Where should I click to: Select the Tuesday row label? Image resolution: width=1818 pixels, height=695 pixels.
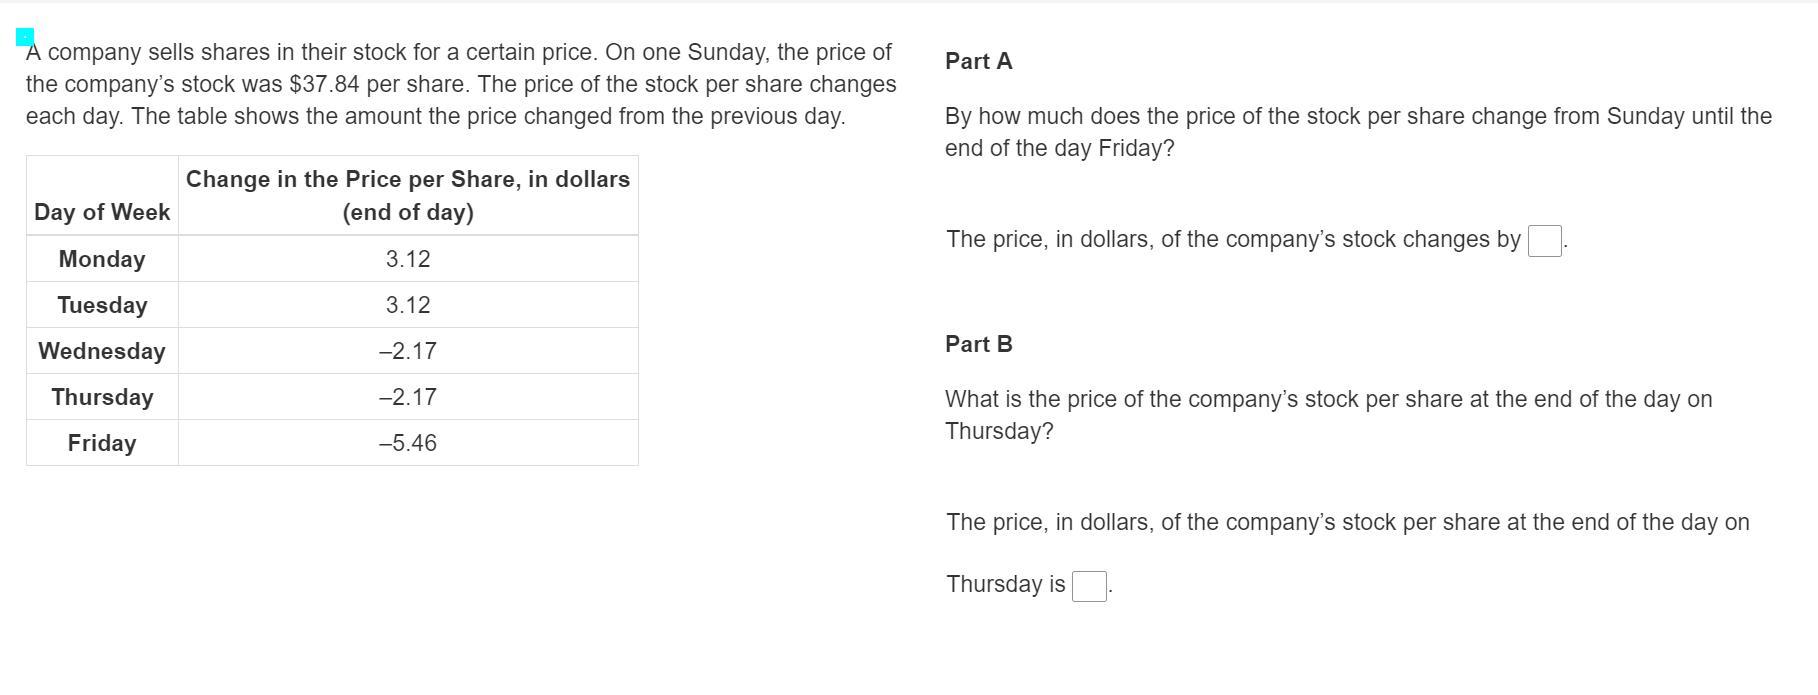click(102, 305)
